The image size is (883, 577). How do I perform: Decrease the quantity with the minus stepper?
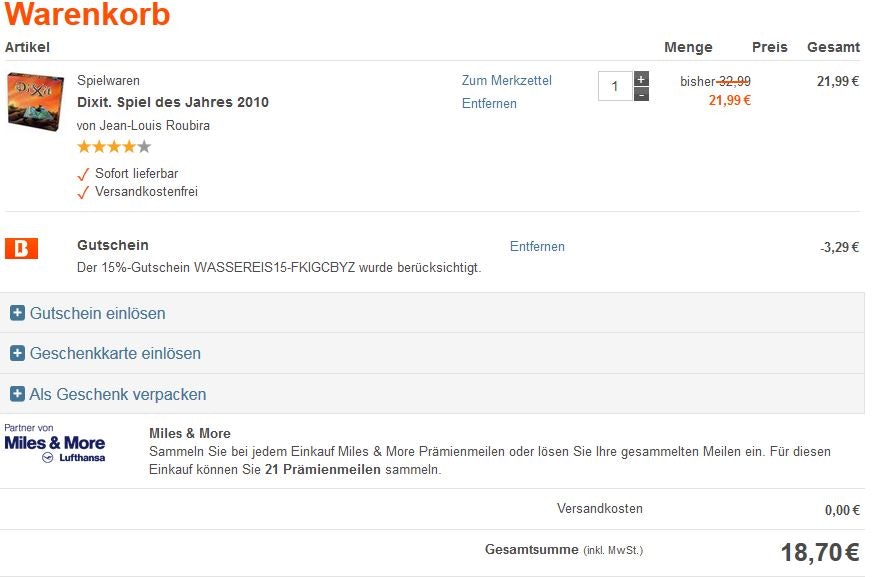641,92
